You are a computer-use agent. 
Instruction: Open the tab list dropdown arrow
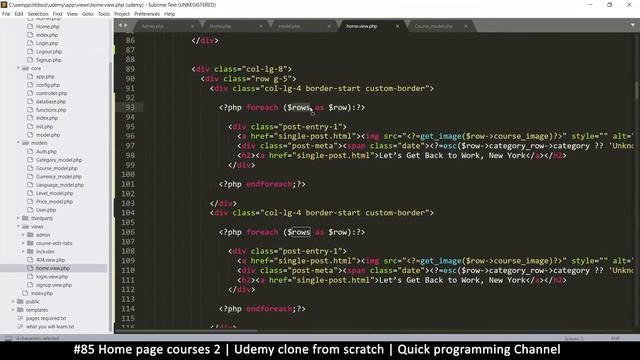pos(633,25)
